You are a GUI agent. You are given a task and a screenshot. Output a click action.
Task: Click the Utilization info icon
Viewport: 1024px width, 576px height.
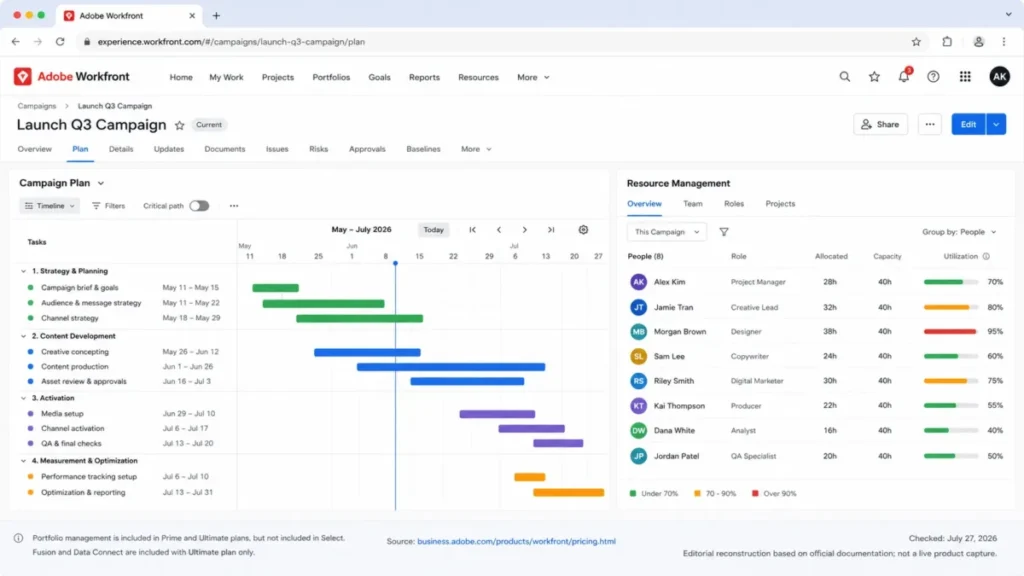coord(986,257)
